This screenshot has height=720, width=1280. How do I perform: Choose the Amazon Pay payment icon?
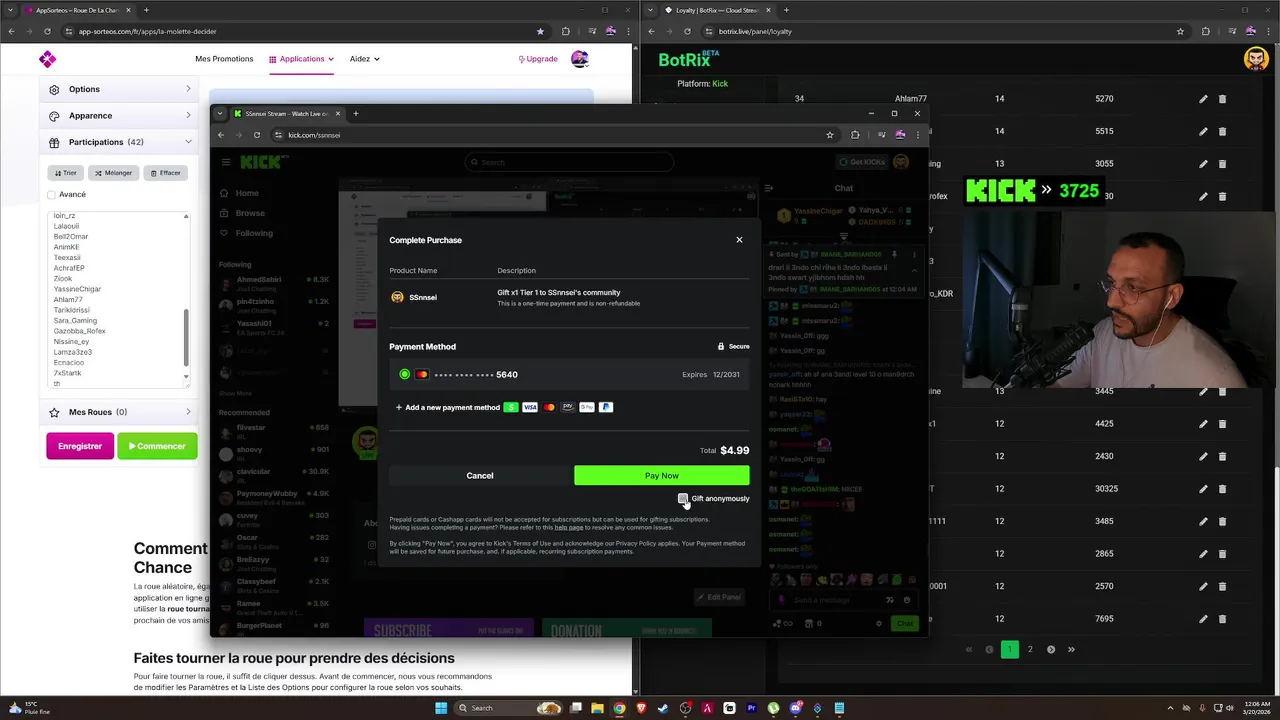tap(568, 407)
